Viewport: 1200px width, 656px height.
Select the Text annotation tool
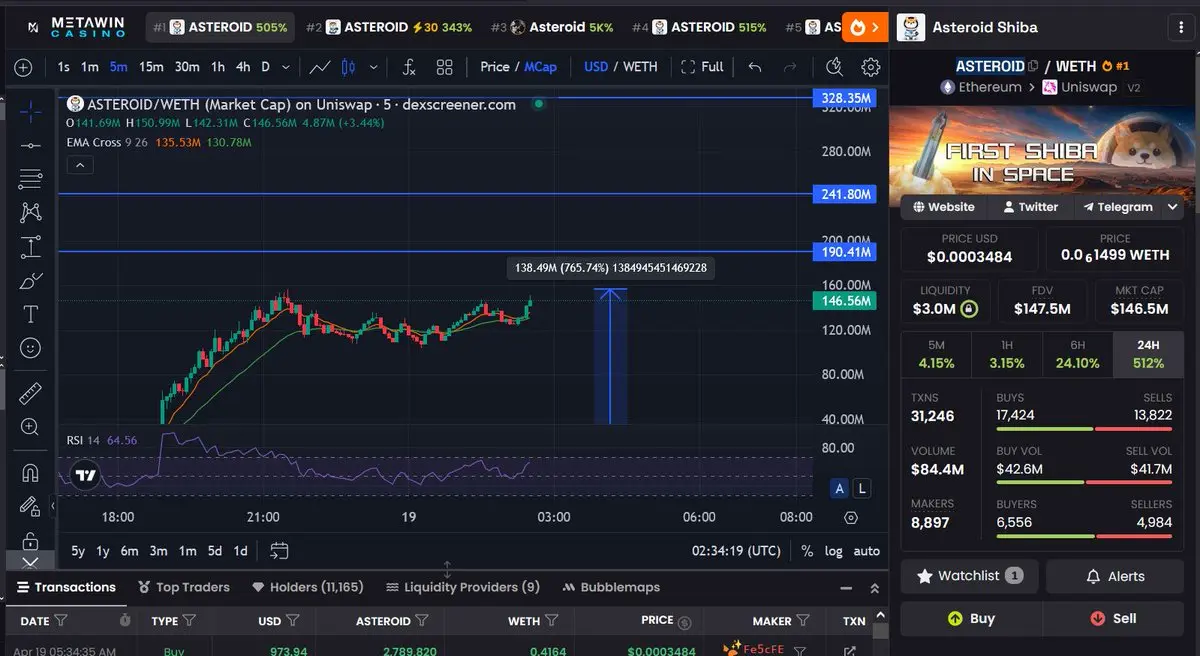(31, 314)
